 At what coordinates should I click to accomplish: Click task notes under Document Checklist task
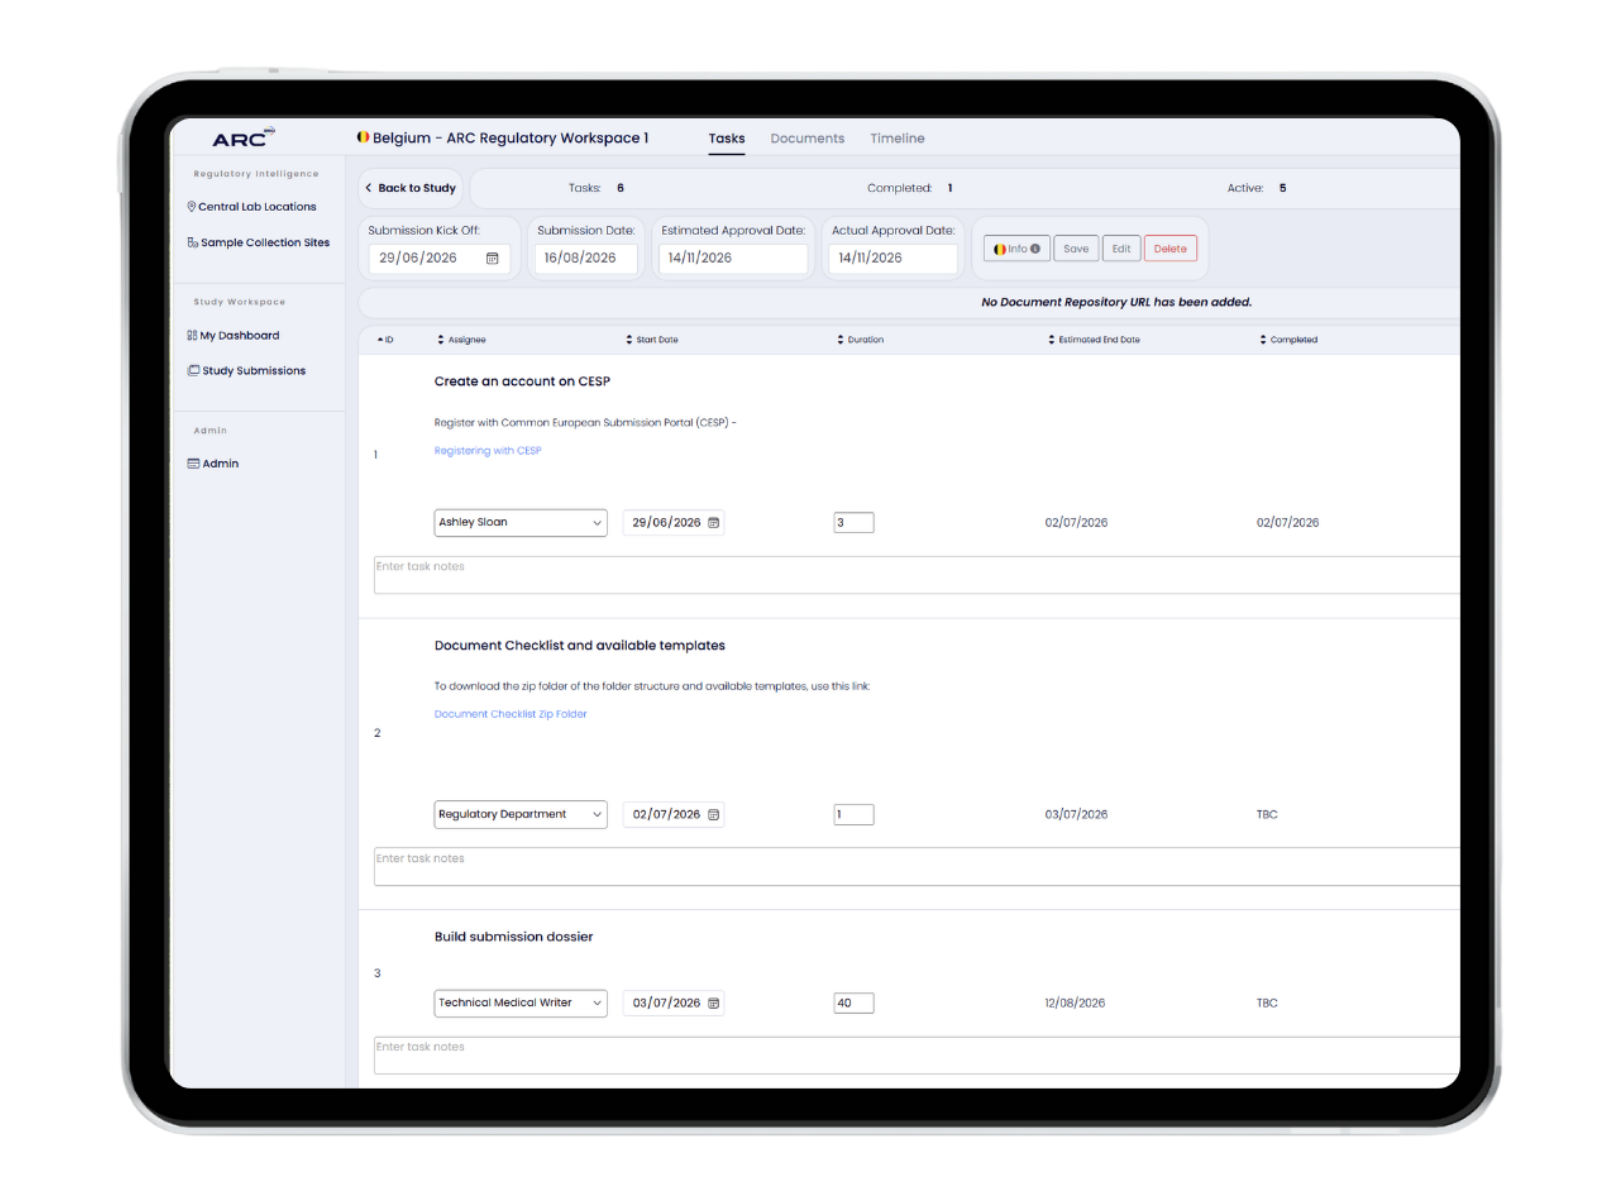tap(916, 867)
